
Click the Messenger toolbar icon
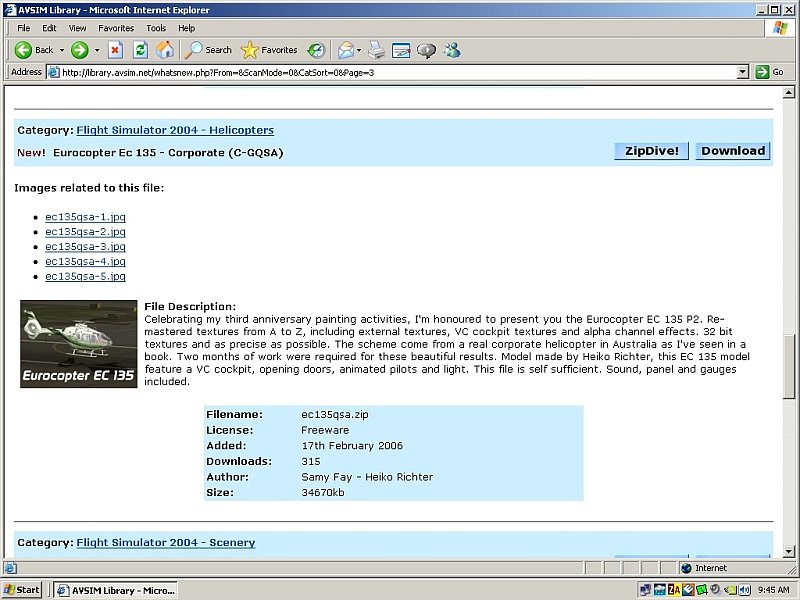coord(452,50)
